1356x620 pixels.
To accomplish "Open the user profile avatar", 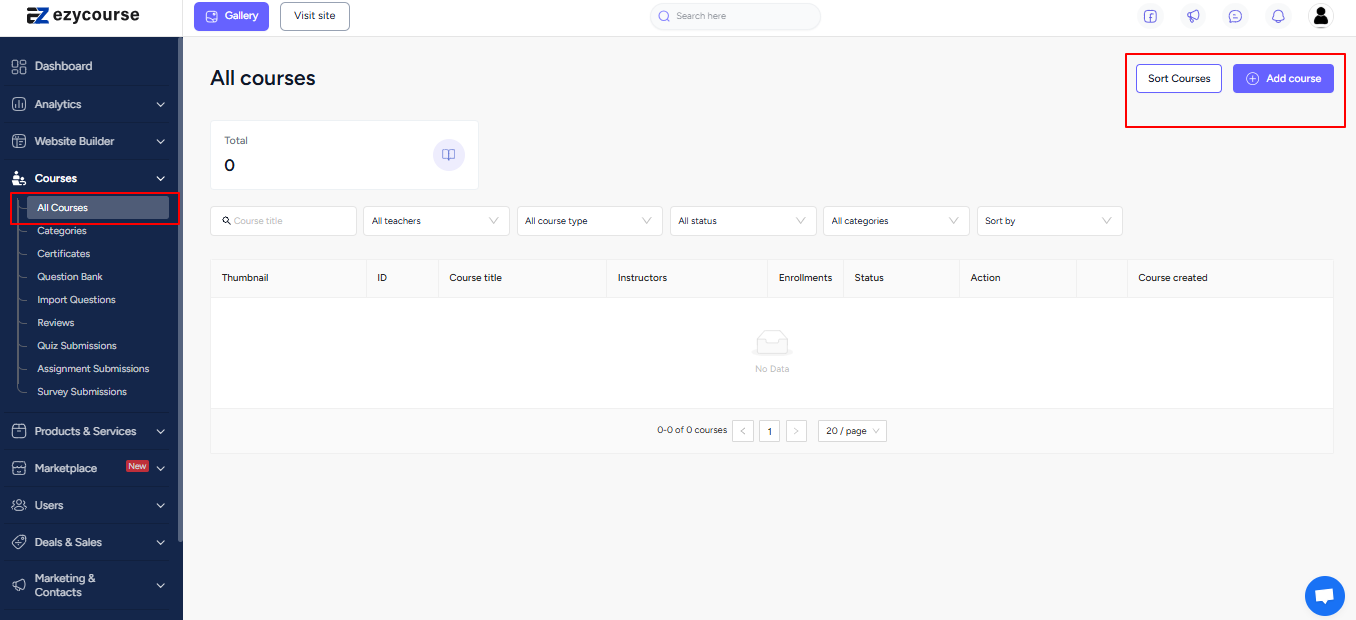I will tap(1321, 16).
